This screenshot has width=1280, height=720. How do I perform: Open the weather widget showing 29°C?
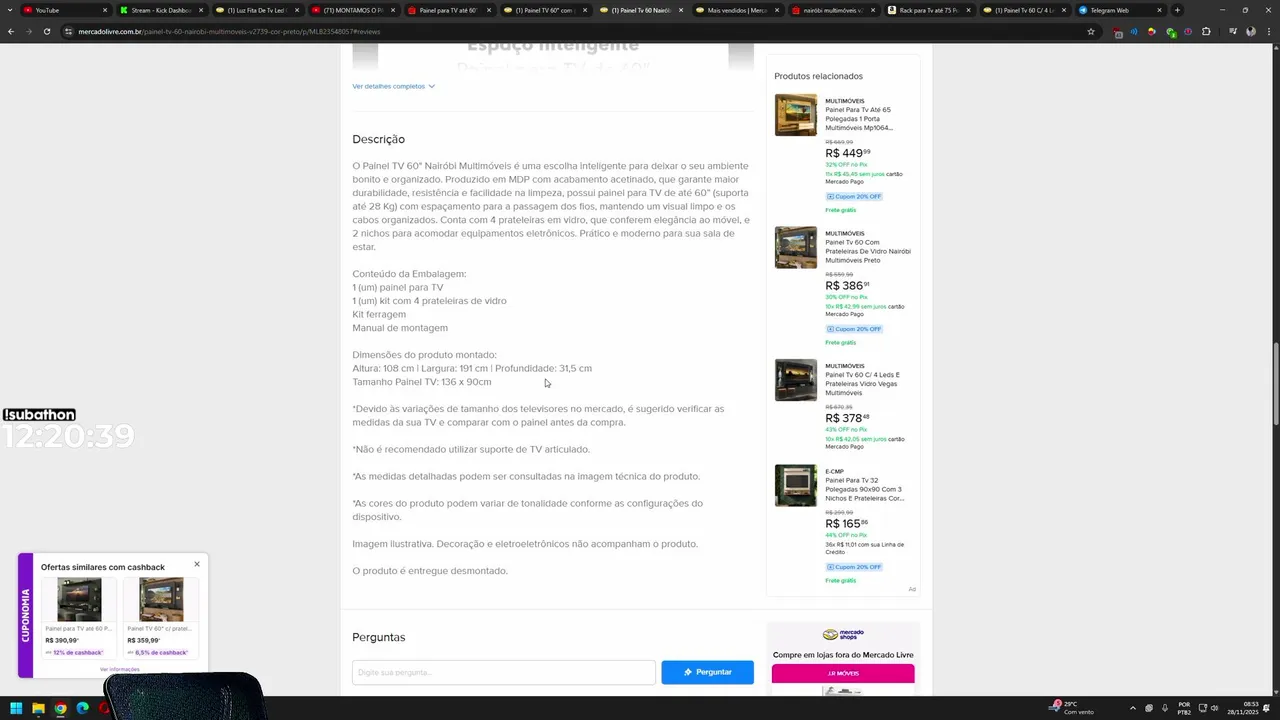point(1072,708)
